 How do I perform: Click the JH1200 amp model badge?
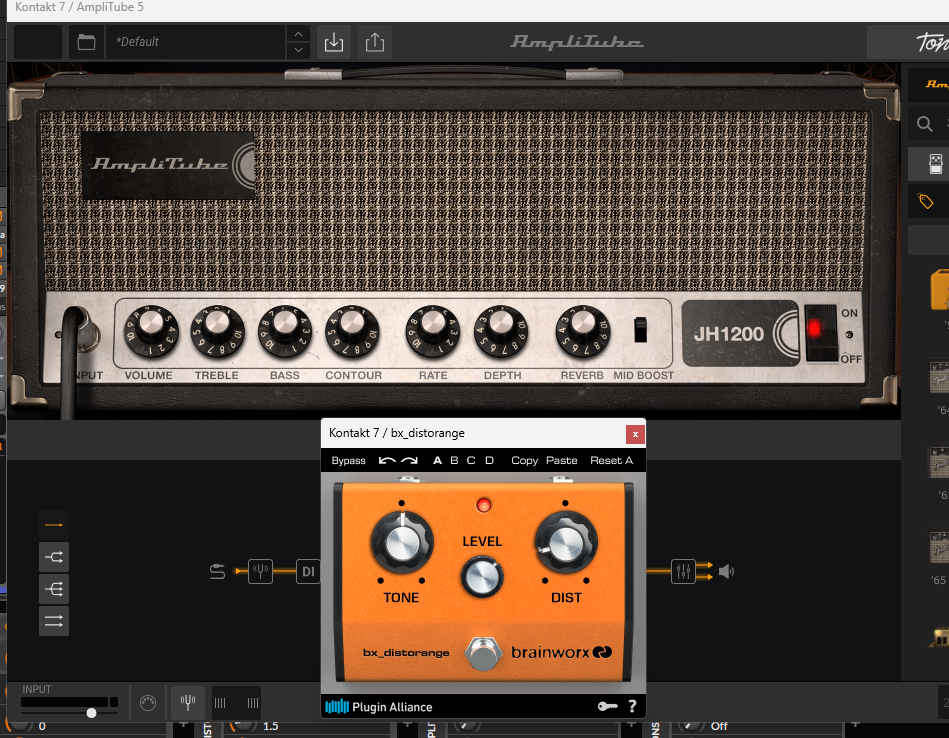tap(740, 334)
